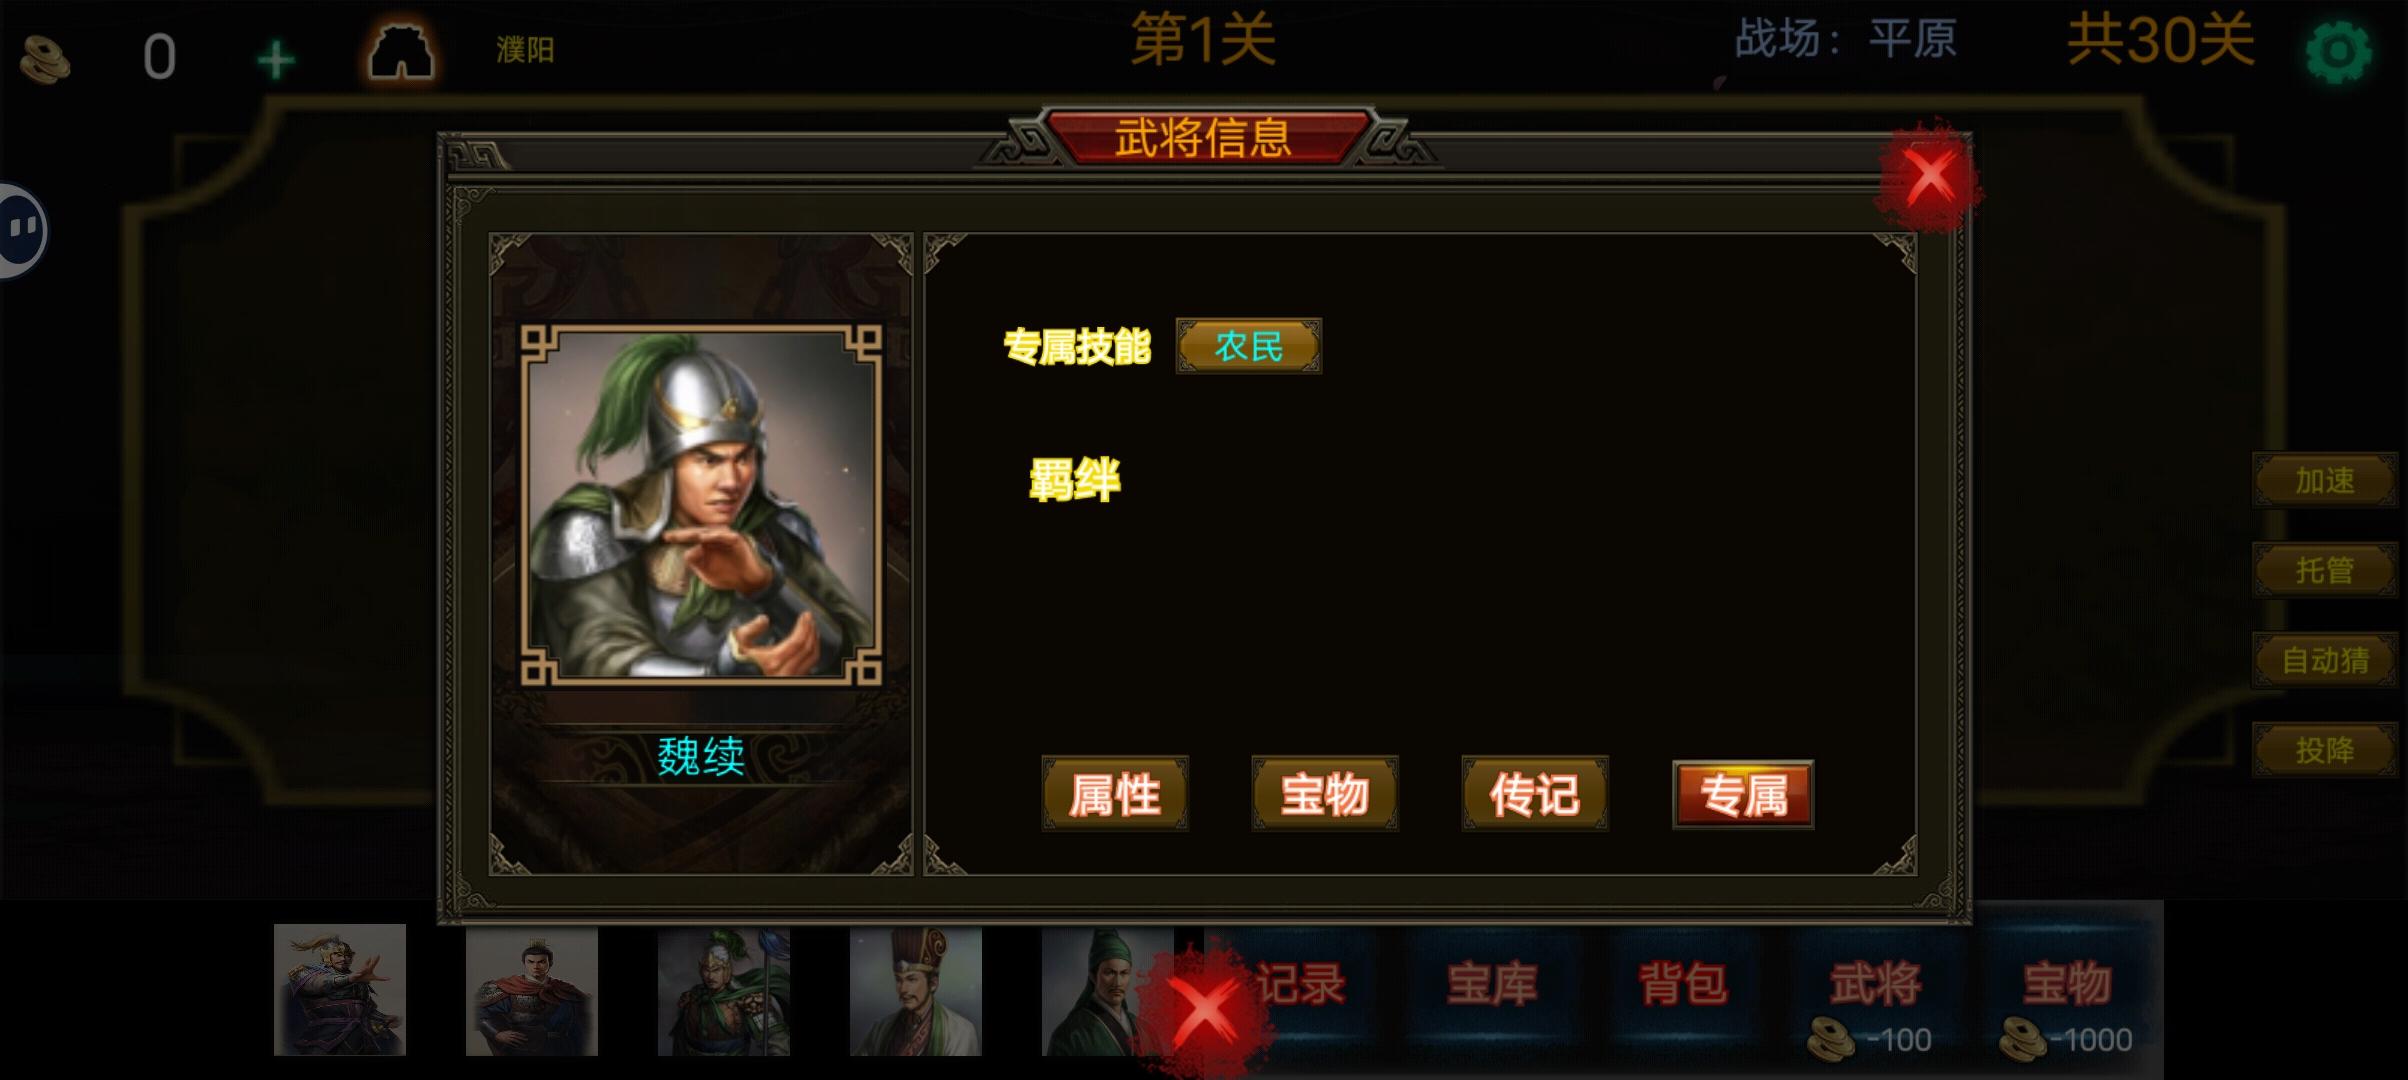Open the 传记 tab
Viewport: 2408px width, 1080px height.
point(1535,794)
